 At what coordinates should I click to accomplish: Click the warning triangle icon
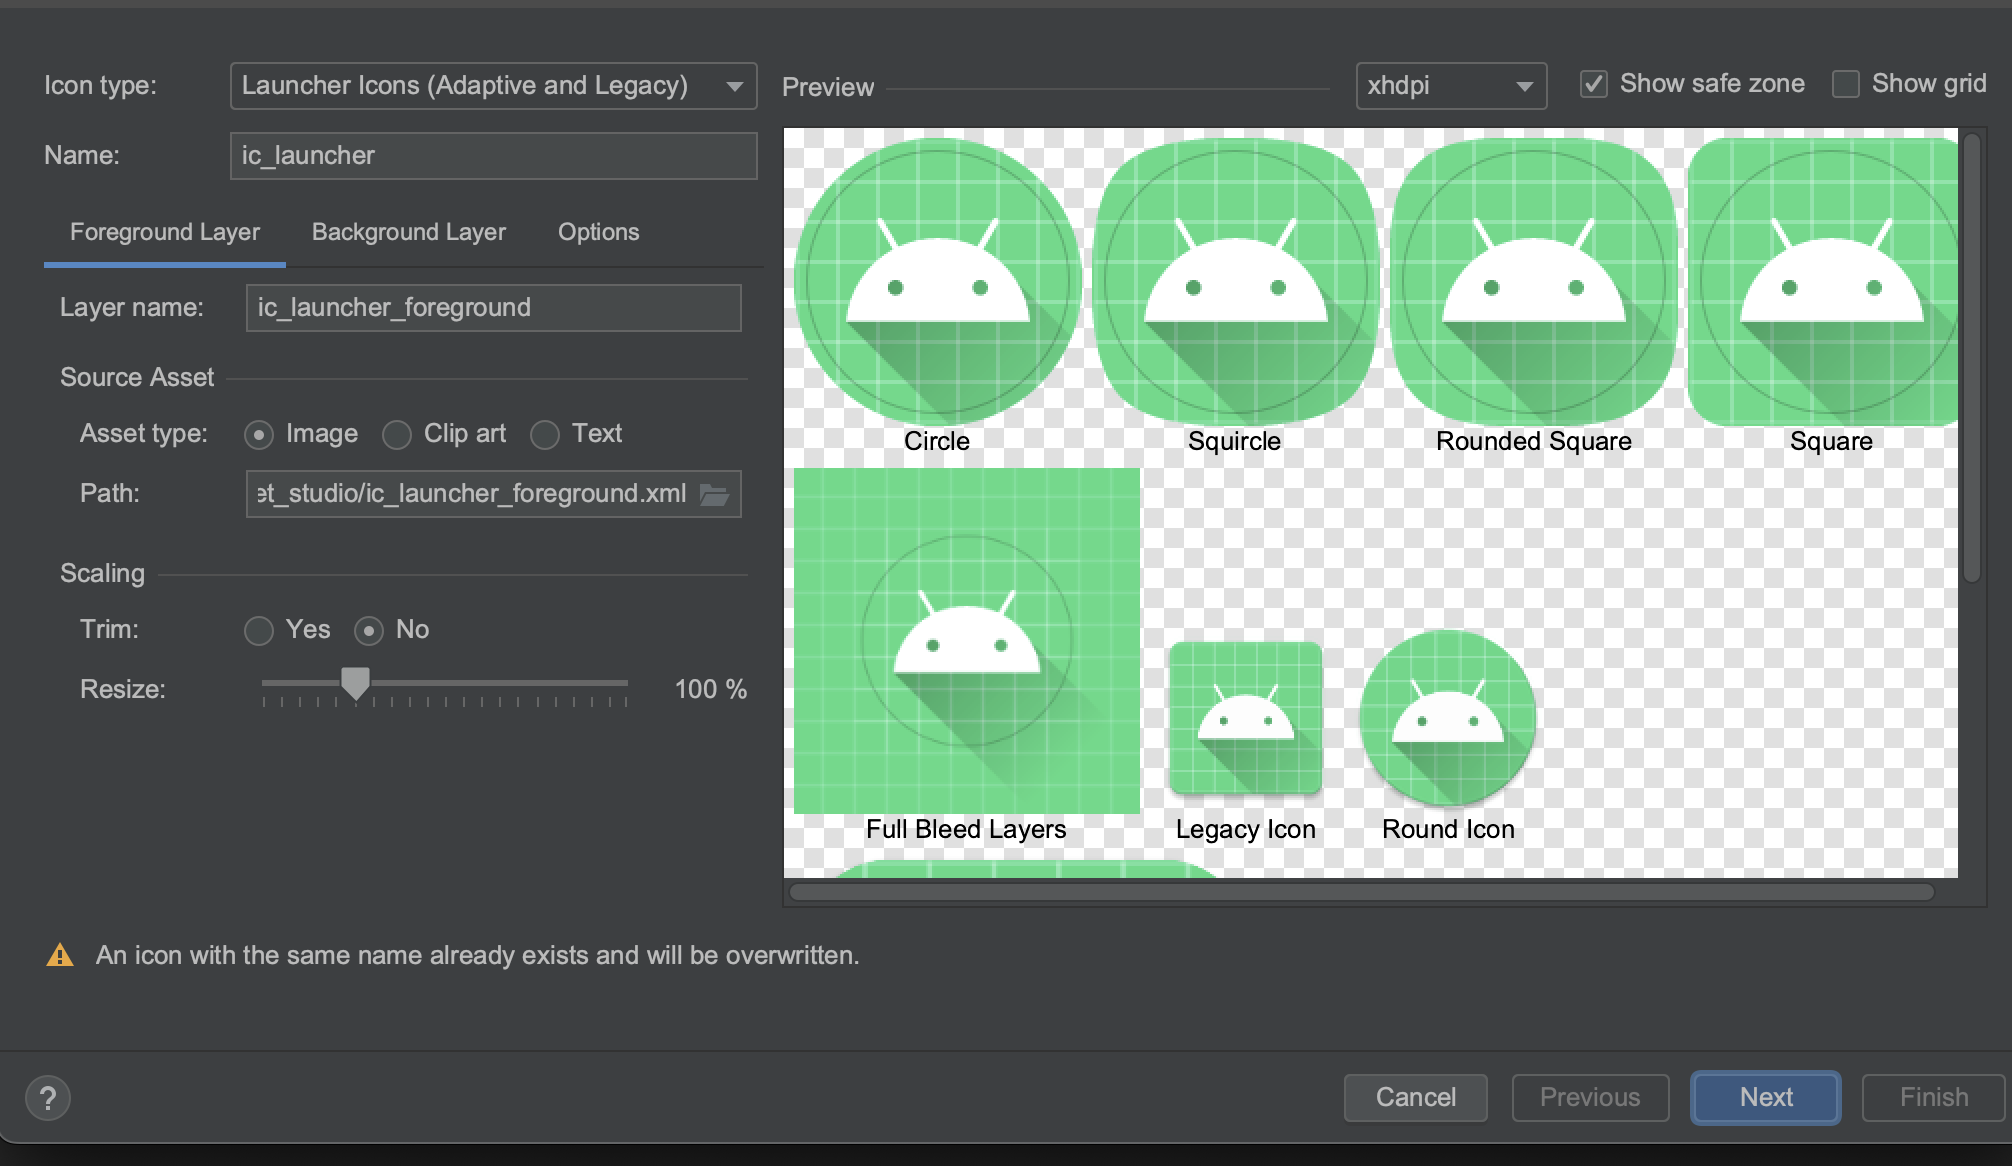pyautogui.click(x=60, y=956)
